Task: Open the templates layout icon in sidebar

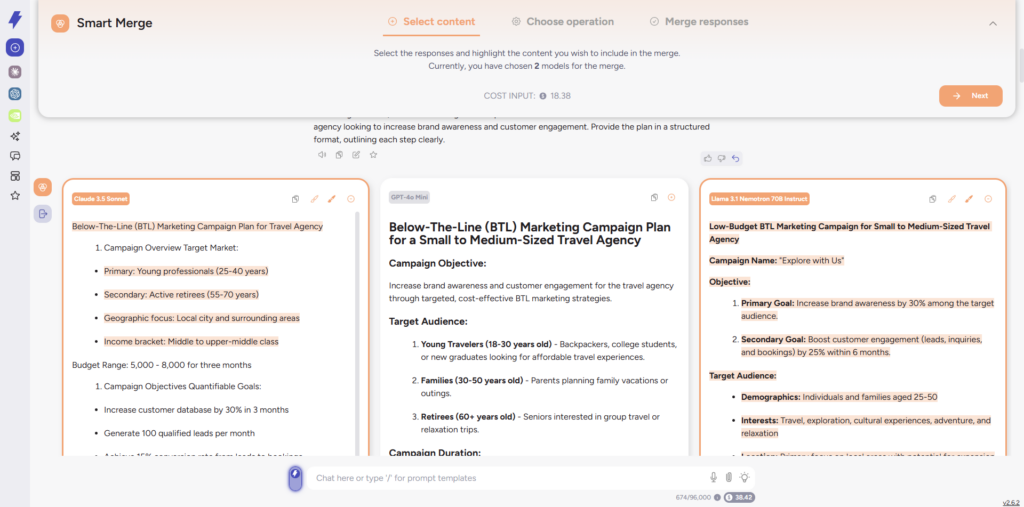Action: 15,176
